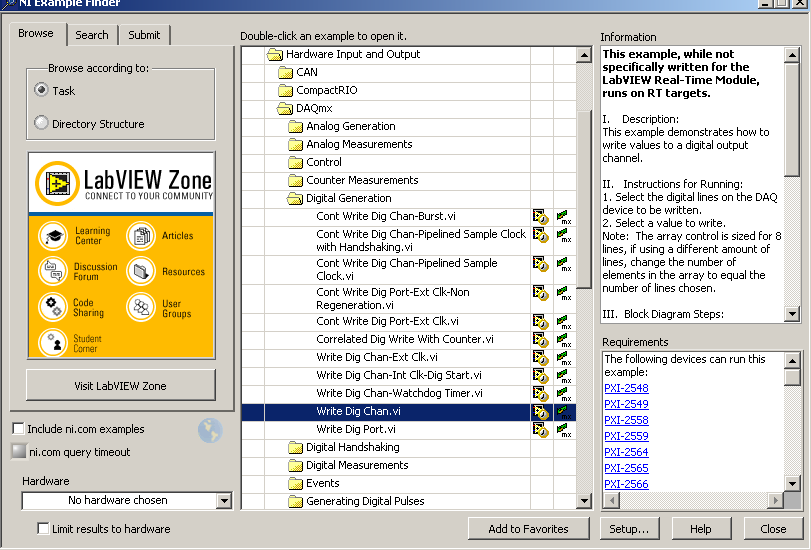Expand the Digital Measurements folder
Screen dimensions: 811x550
click(295, 466)
